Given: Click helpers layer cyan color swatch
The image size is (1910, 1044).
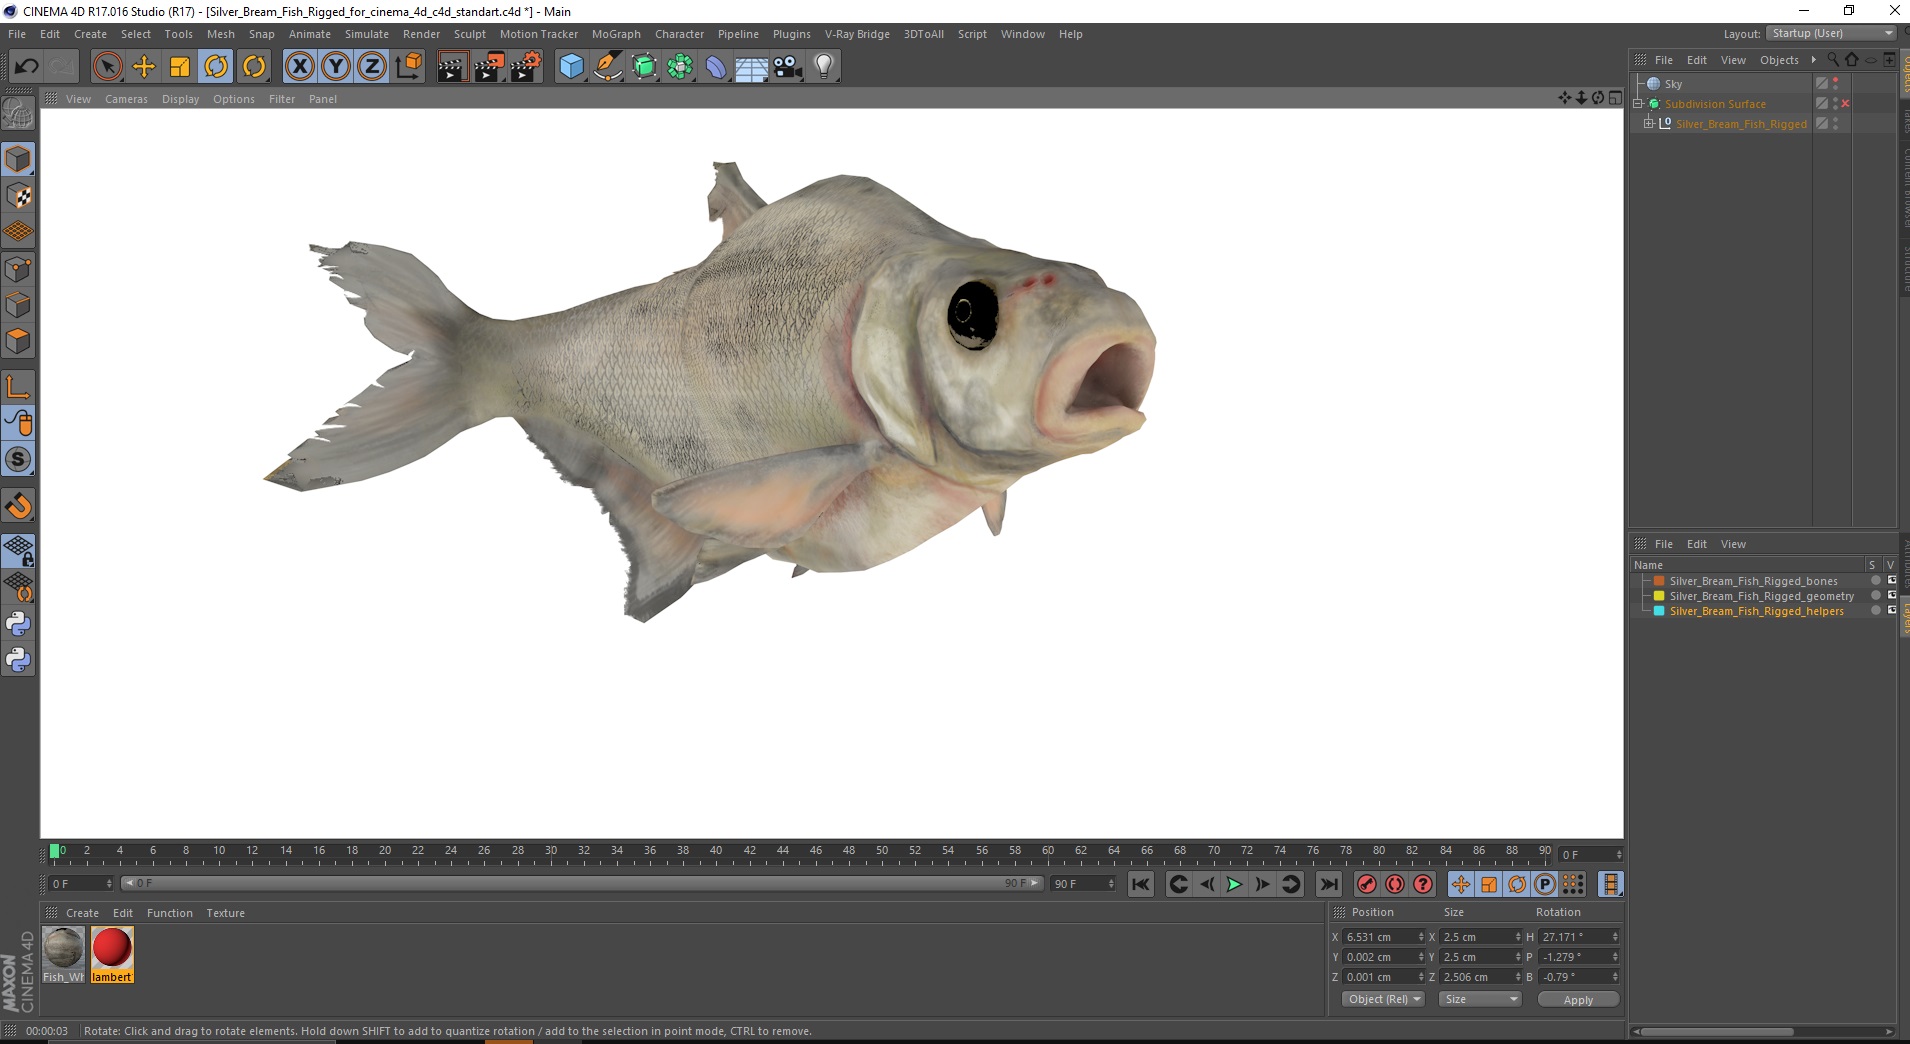Looking at the screenshot, I should pyautogui.click(x=1659, y=611).
